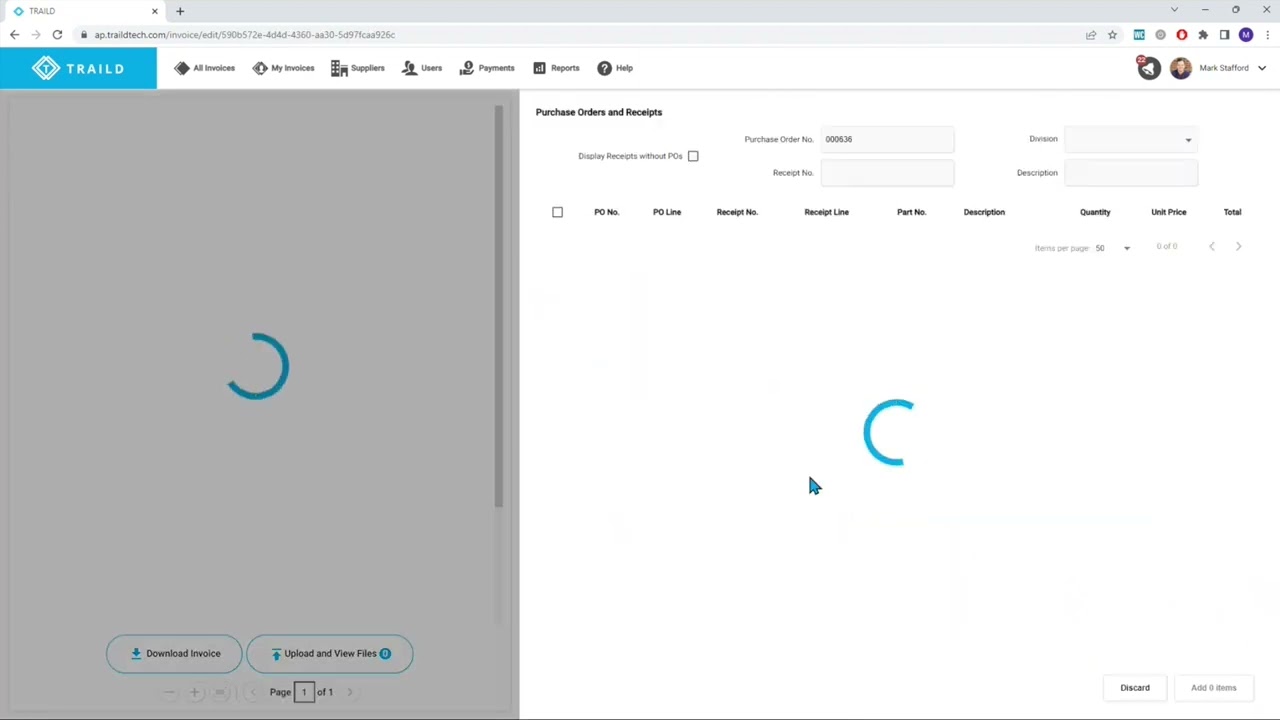Go to Users
Viewport: 1280px width, 720px height.
pos(422,68)
